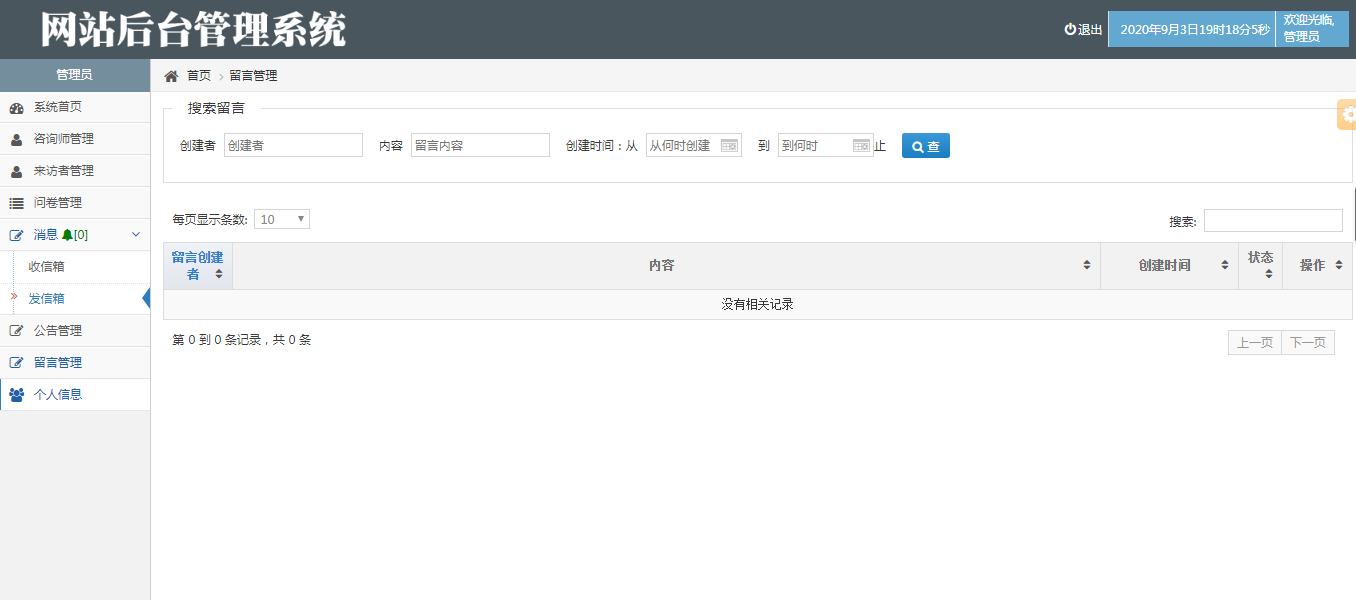Select the 咨询师管理 sidebar icon
This screenshot has width=1356, height=600.
pyautogui.click(x=16, y=139)
